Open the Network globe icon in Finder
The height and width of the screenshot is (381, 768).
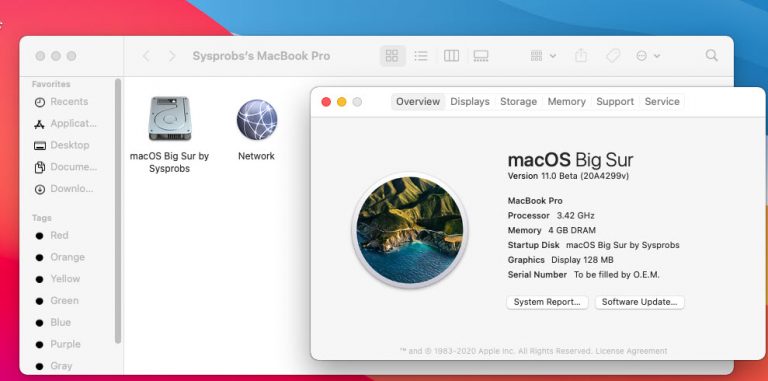(257, 119)
